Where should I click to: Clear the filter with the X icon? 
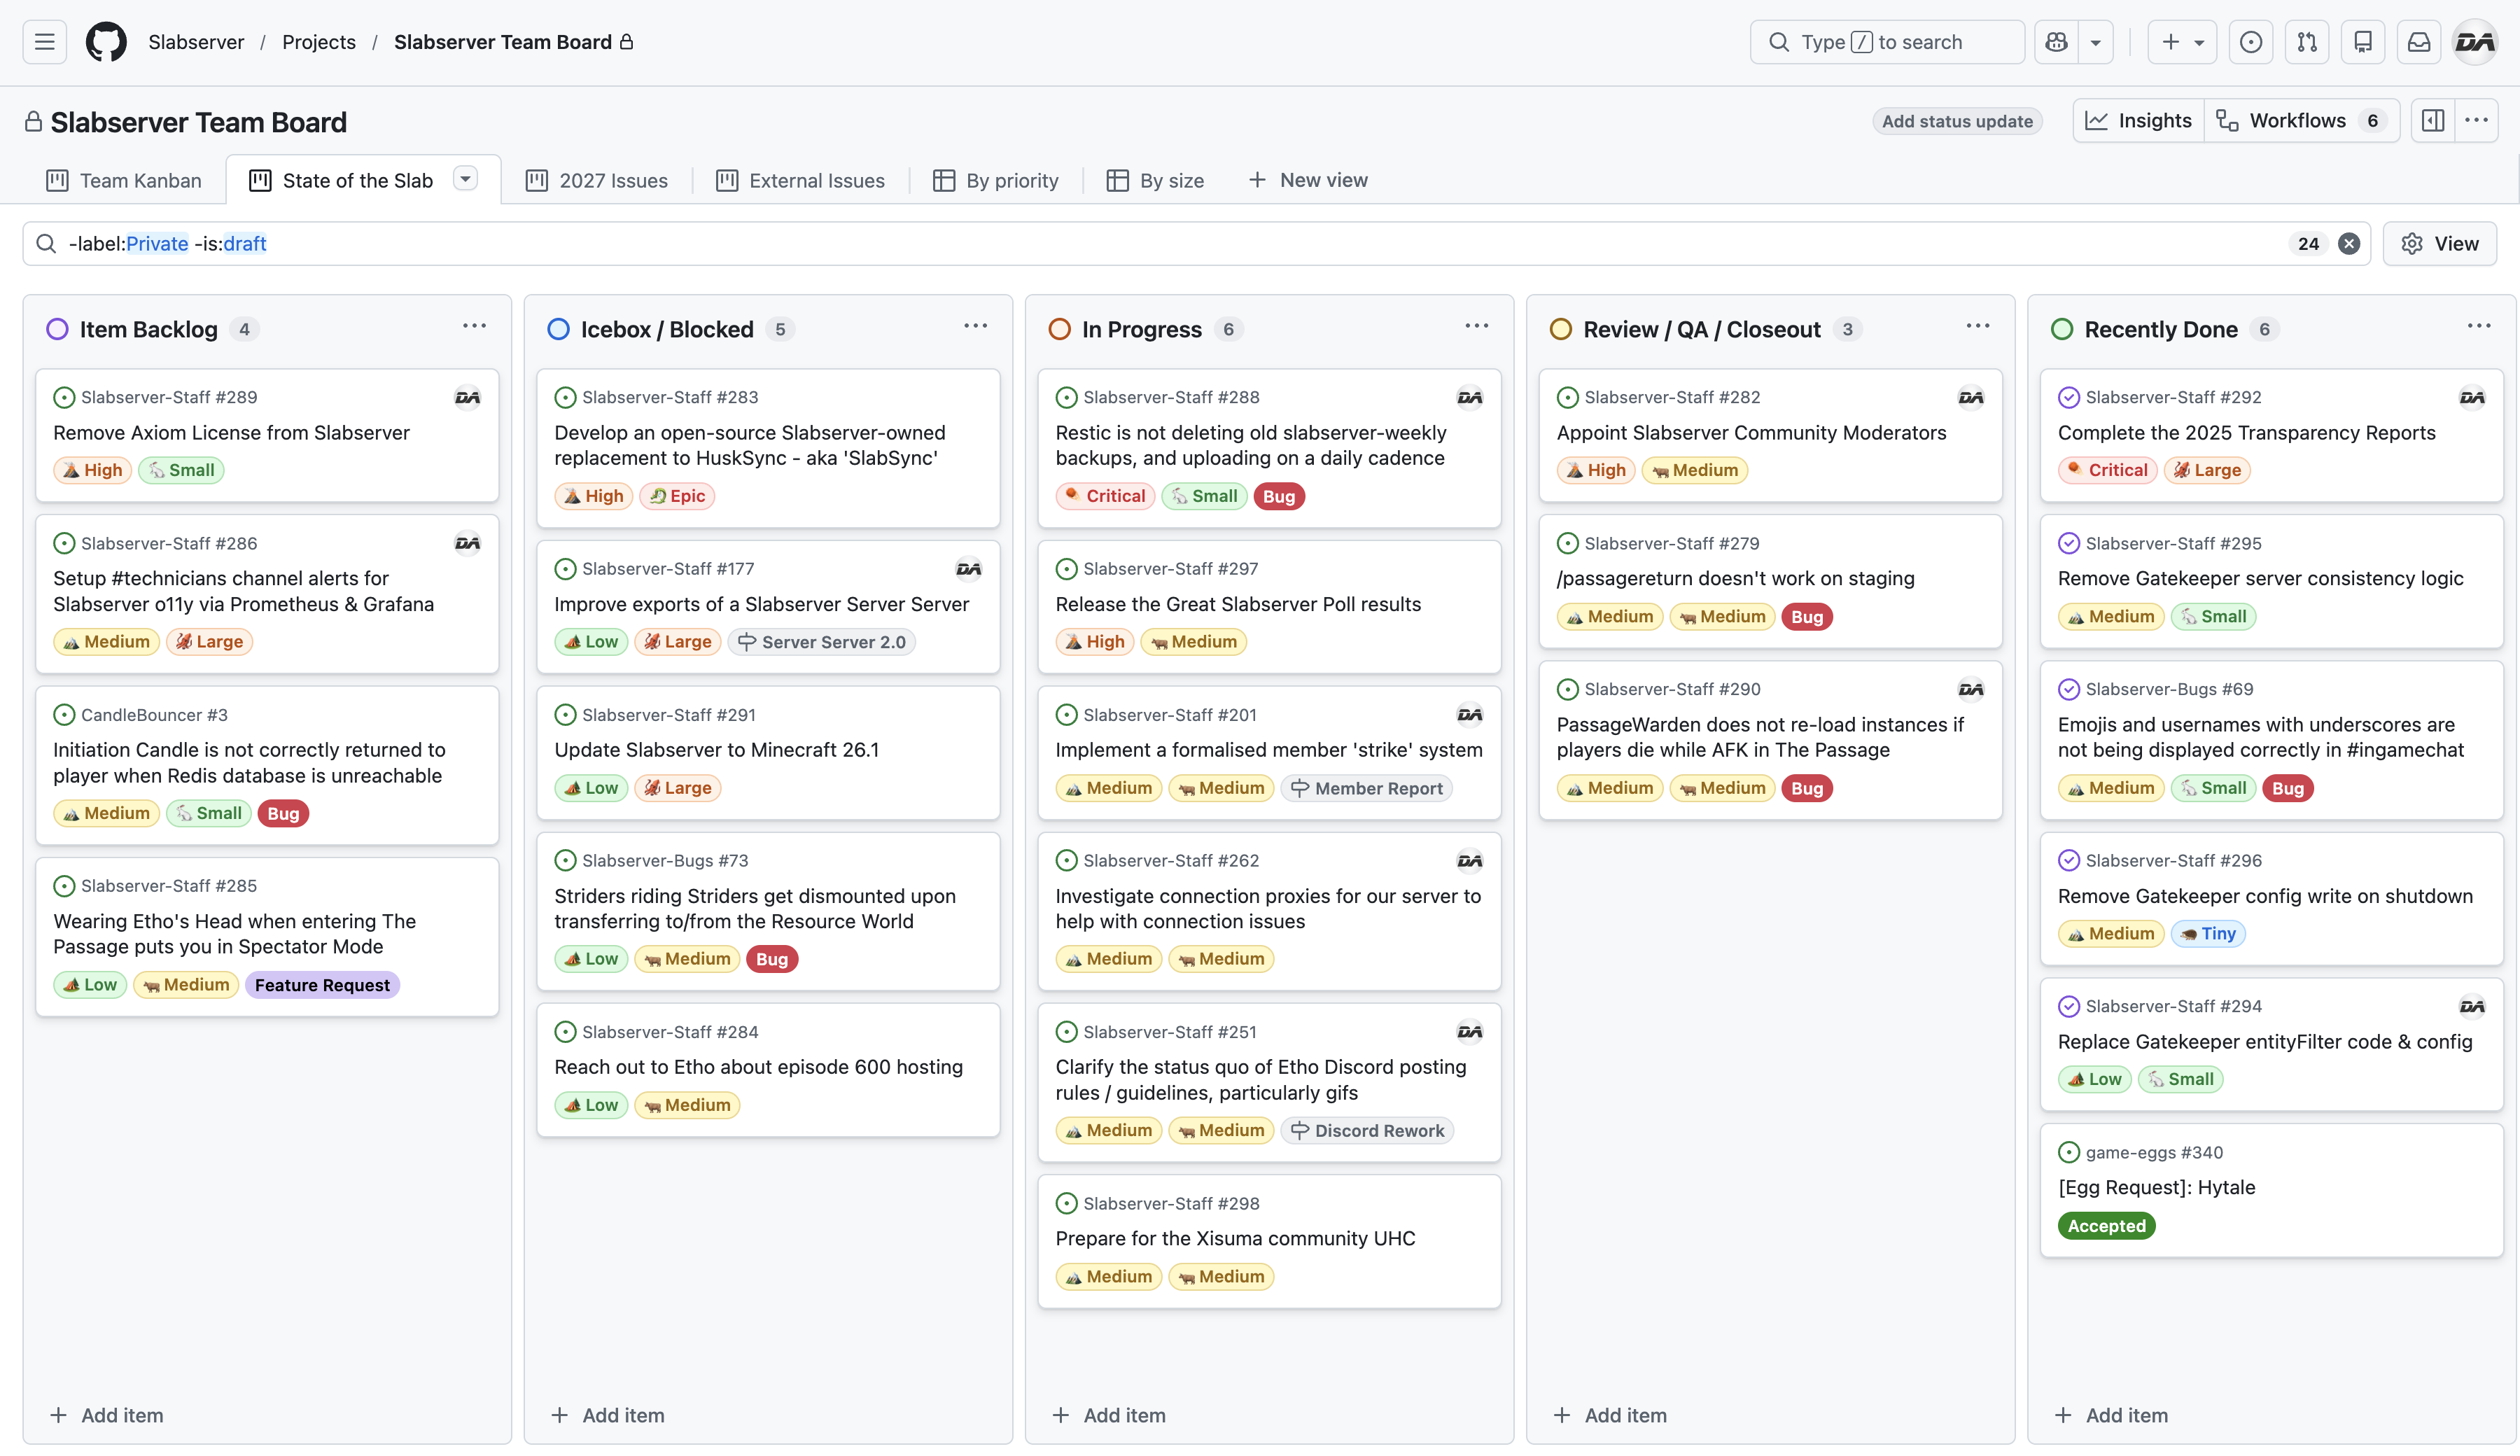point(2349,244)
